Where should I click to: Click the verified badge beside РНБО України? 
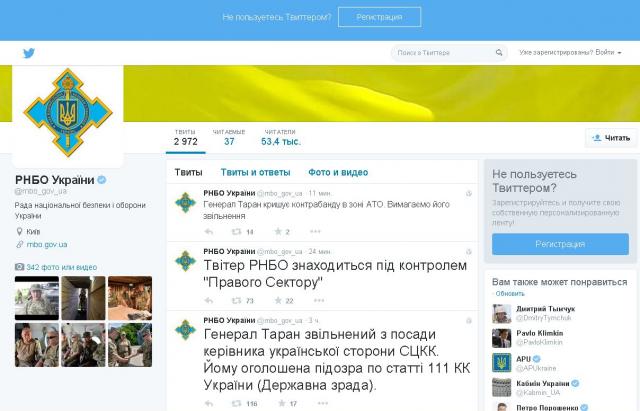(101, 179)
